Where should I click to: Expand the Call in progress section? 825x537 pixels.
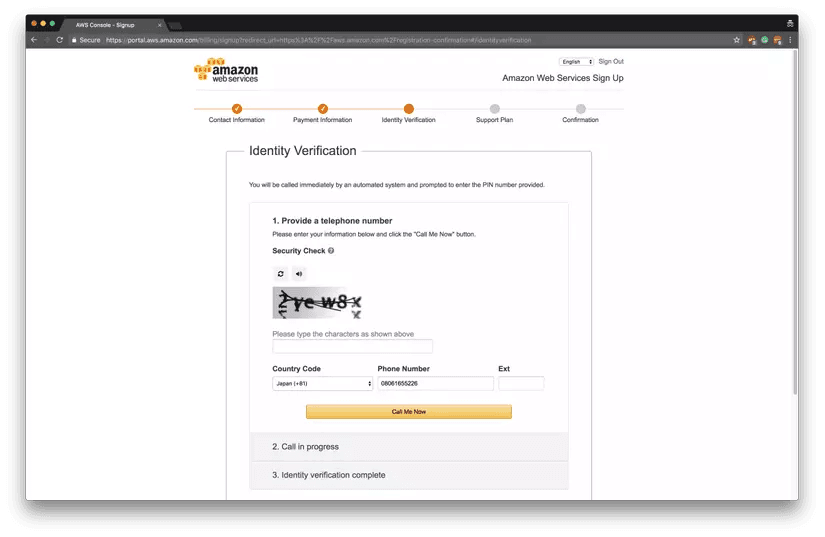coord(409,447)
